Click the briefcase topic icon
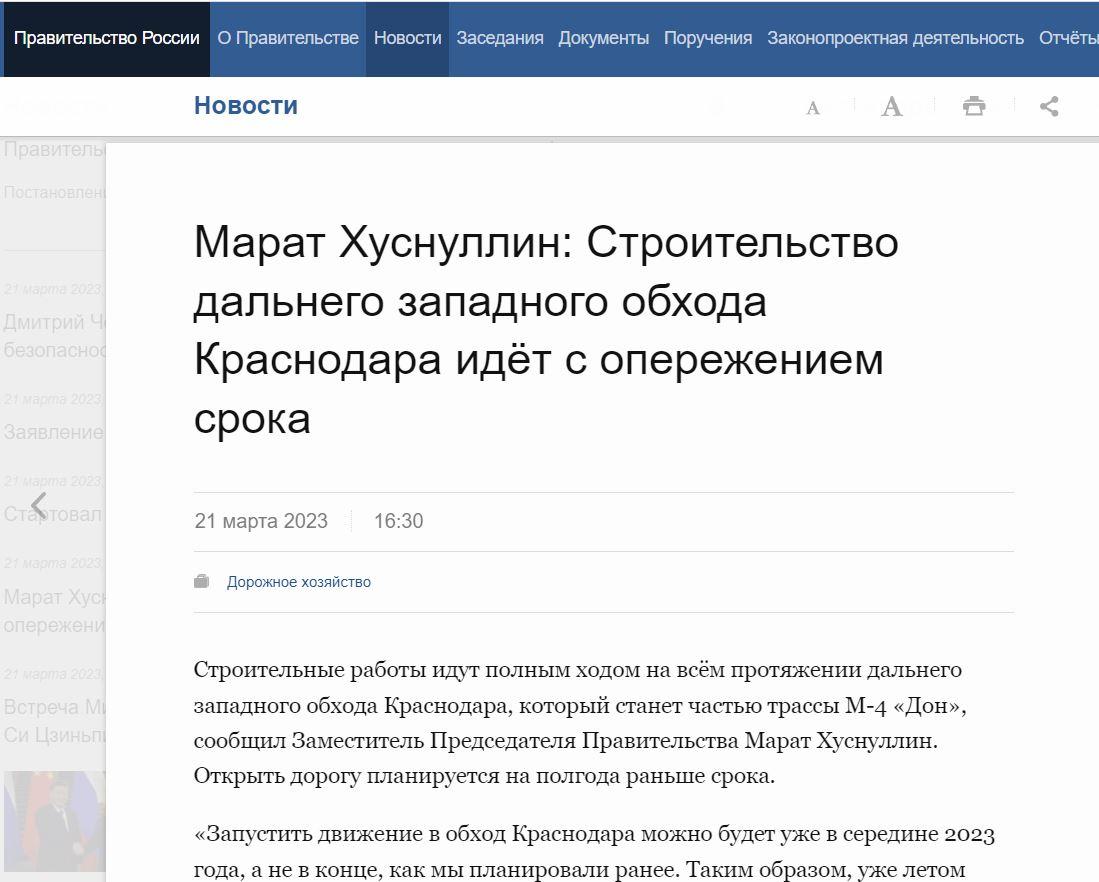1099x882 pixels. point(202,581)
